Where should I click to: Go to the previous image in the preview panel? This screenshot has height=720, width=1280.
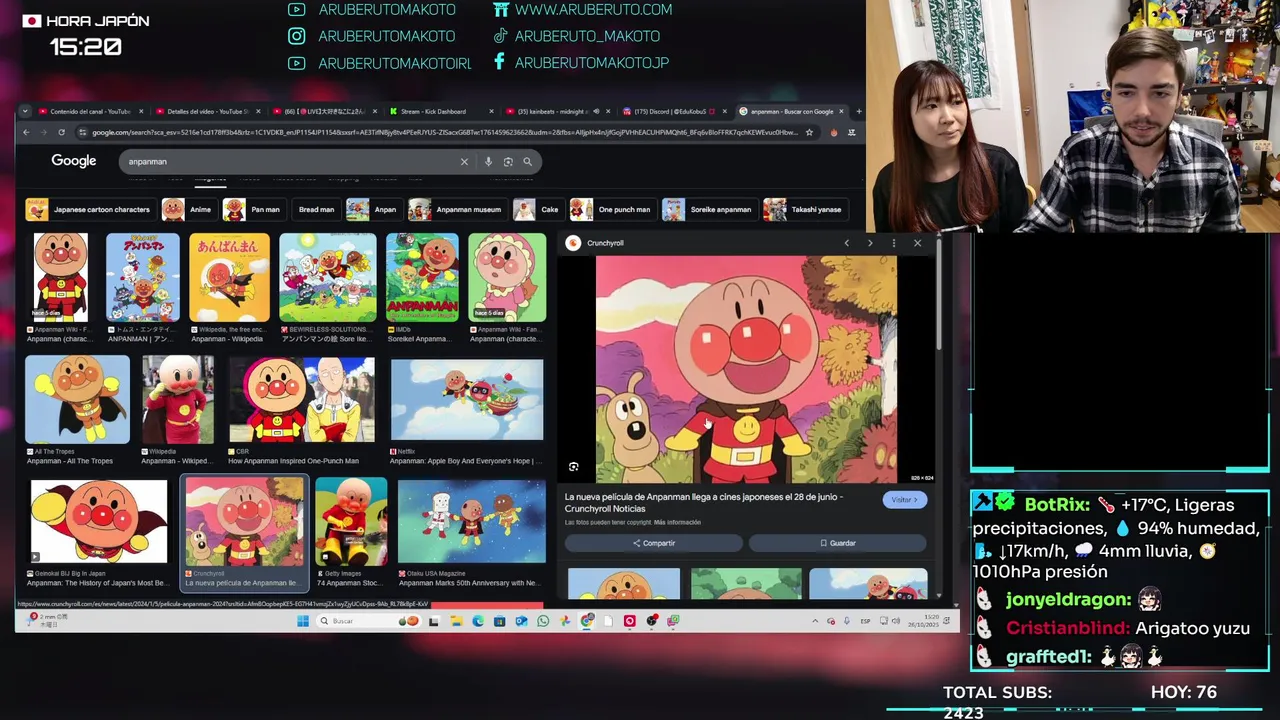point(846,243)
